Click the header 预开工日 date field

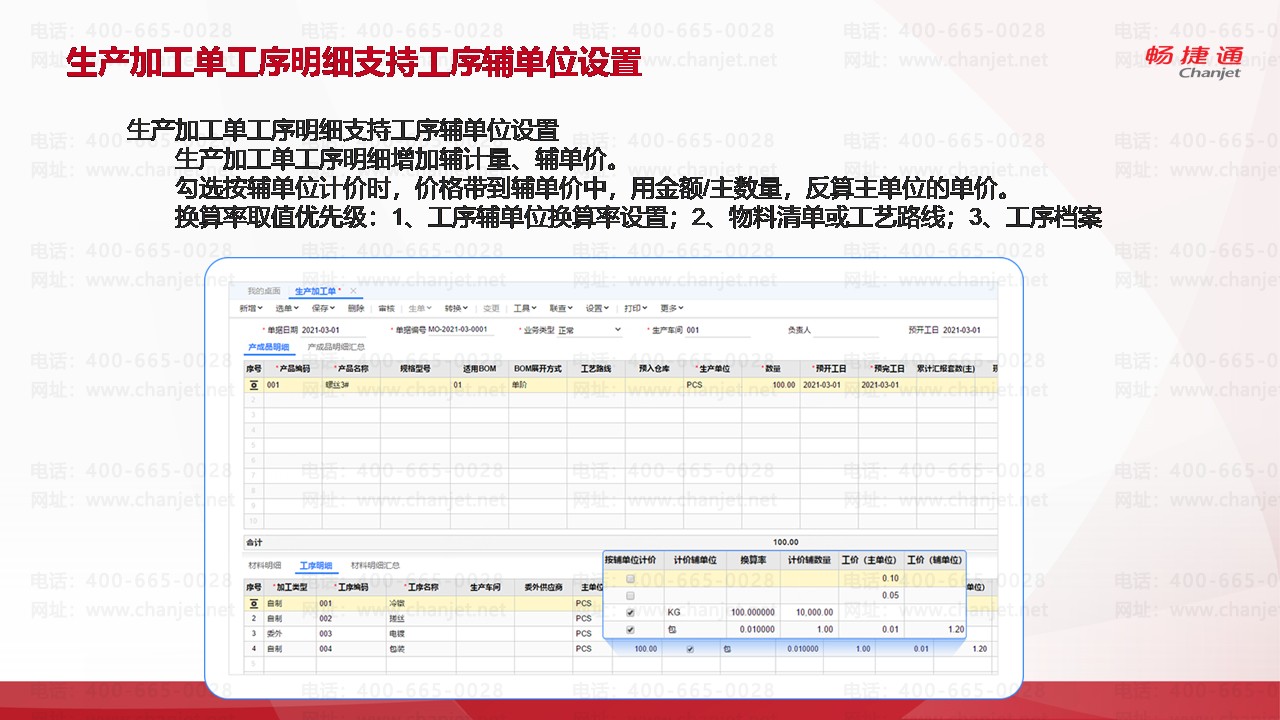(968, 330)
